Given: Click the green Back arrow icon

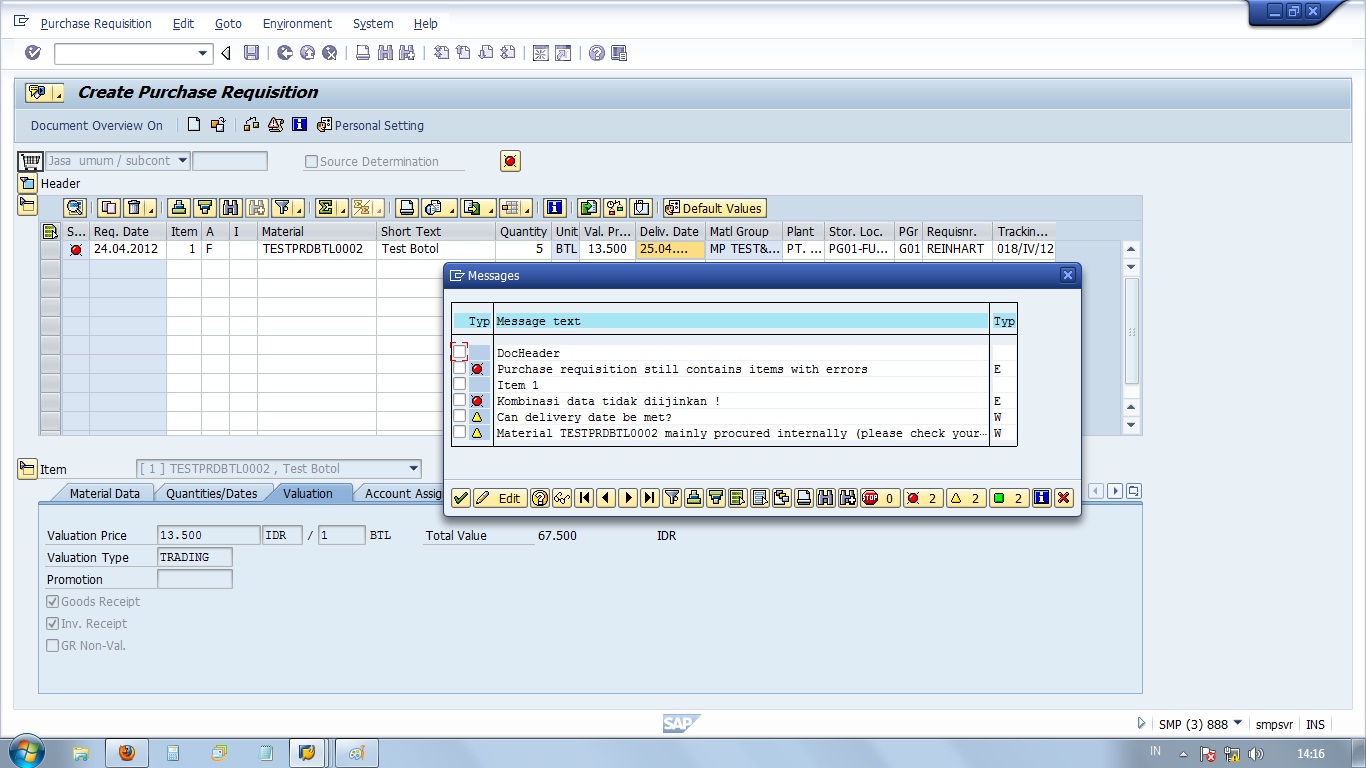Looking at the screenshot, I should click(285, 53).
